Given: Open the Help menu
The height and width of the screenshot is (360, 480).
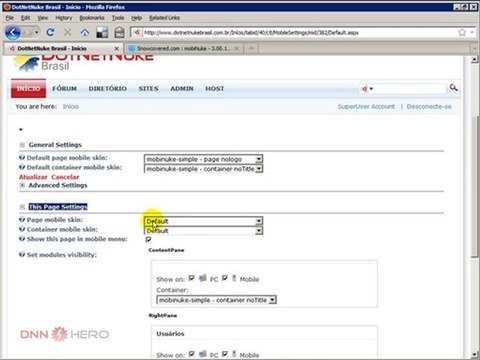Looking at the screenshot, I should coord(136,18).
